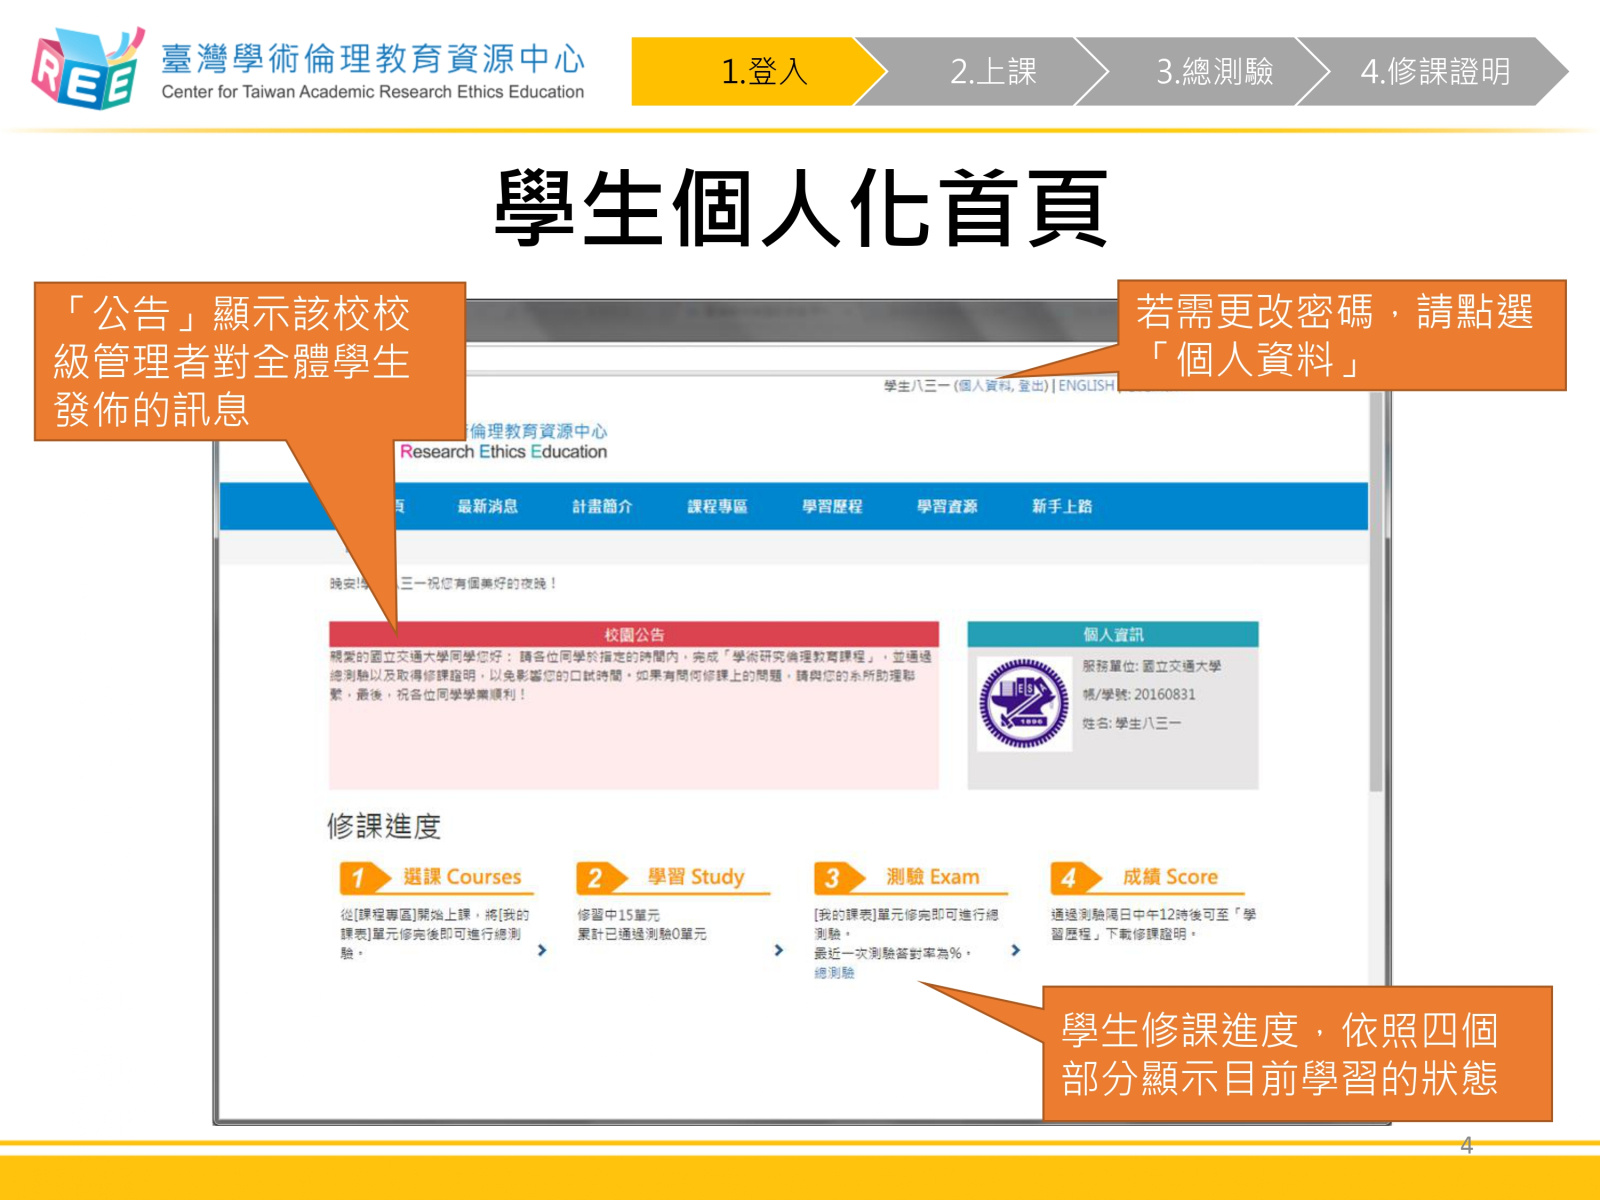This screenshot has width=1600, height=1200.
Task: Expand the chevron arrow after the Study description
Action: [x=779, y=950]
